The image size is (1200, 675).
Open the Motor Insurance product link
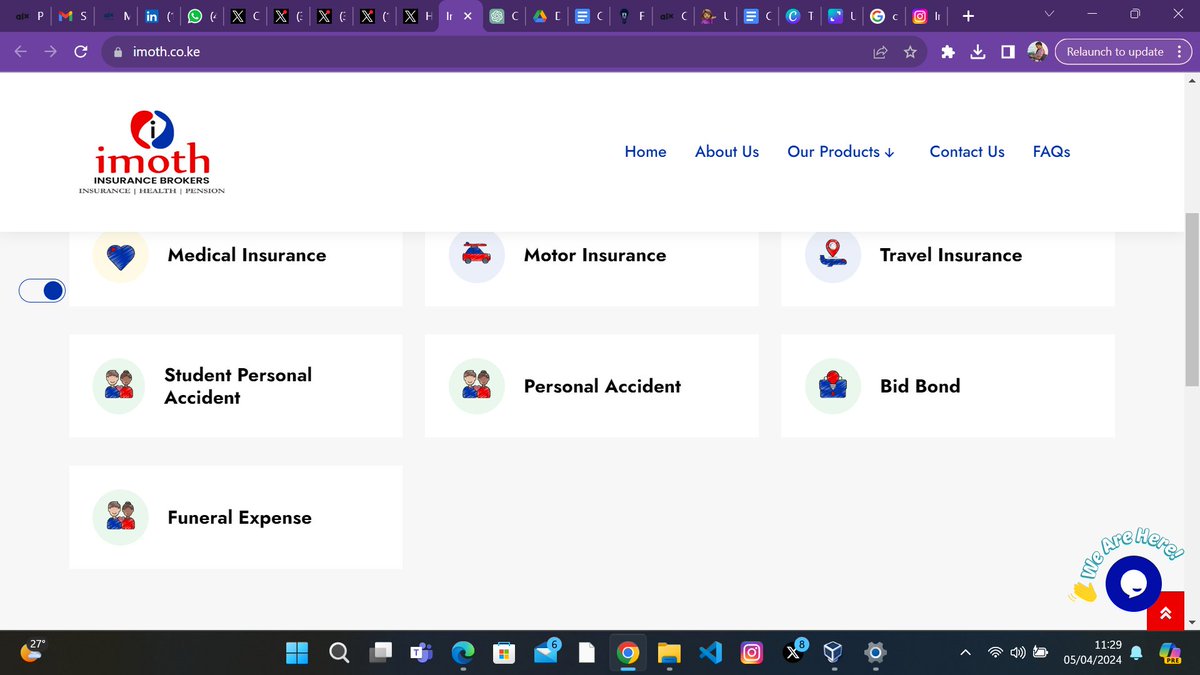[595, 255]
